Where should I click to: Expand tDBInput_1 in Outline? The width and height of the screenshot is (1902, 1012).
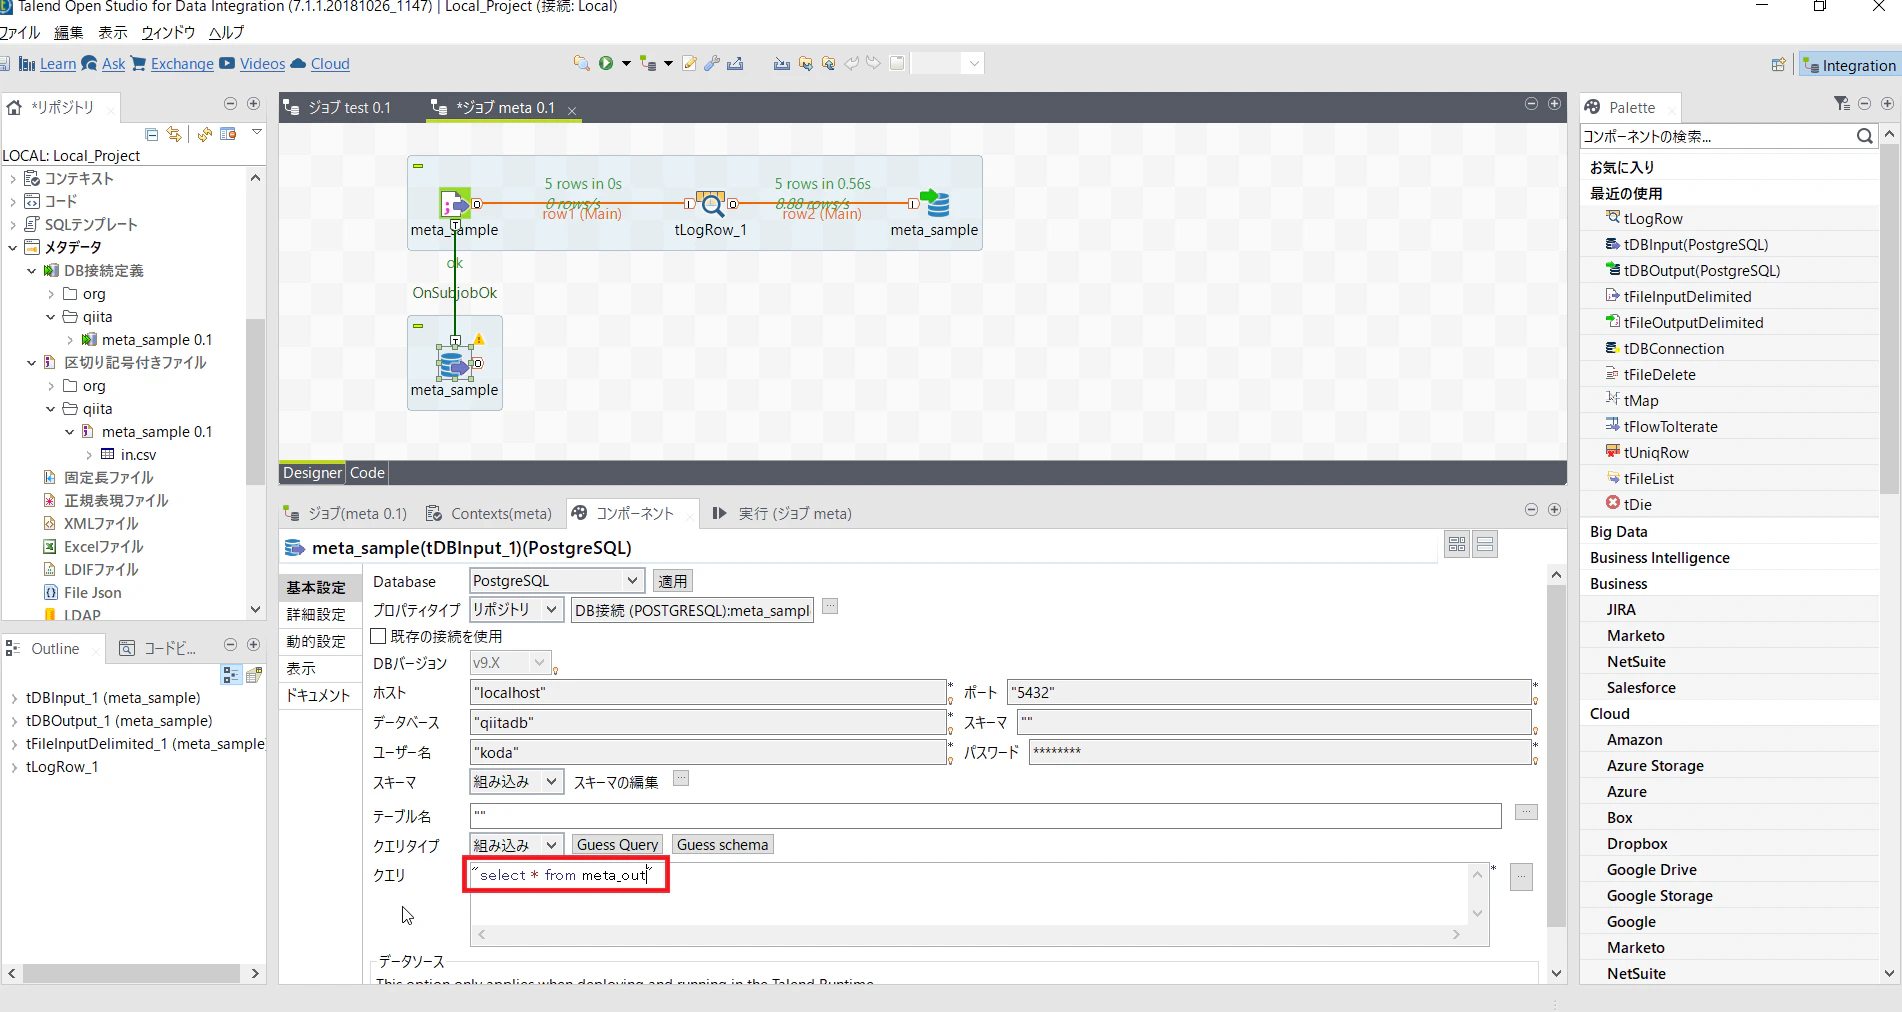pyautogui.click(x=14, y=698)
